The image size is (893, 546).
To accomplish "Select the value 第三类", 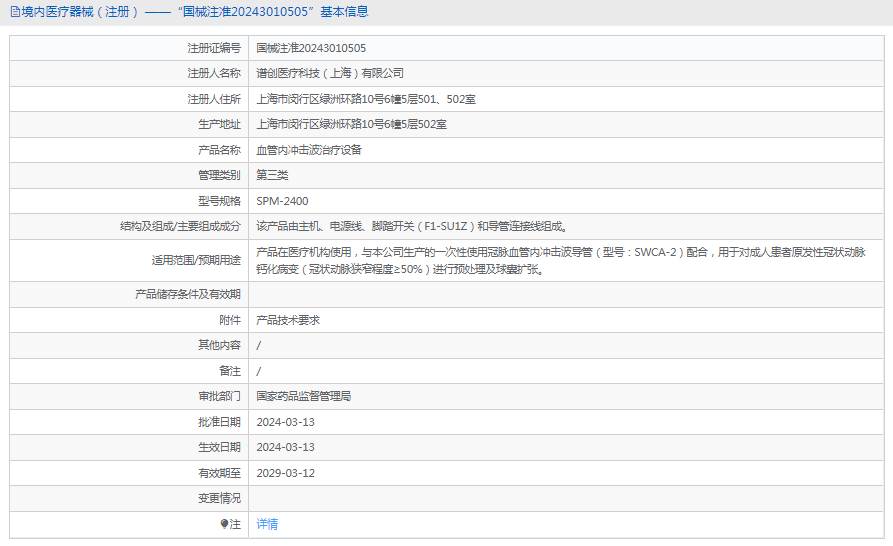I will (272, 175).
